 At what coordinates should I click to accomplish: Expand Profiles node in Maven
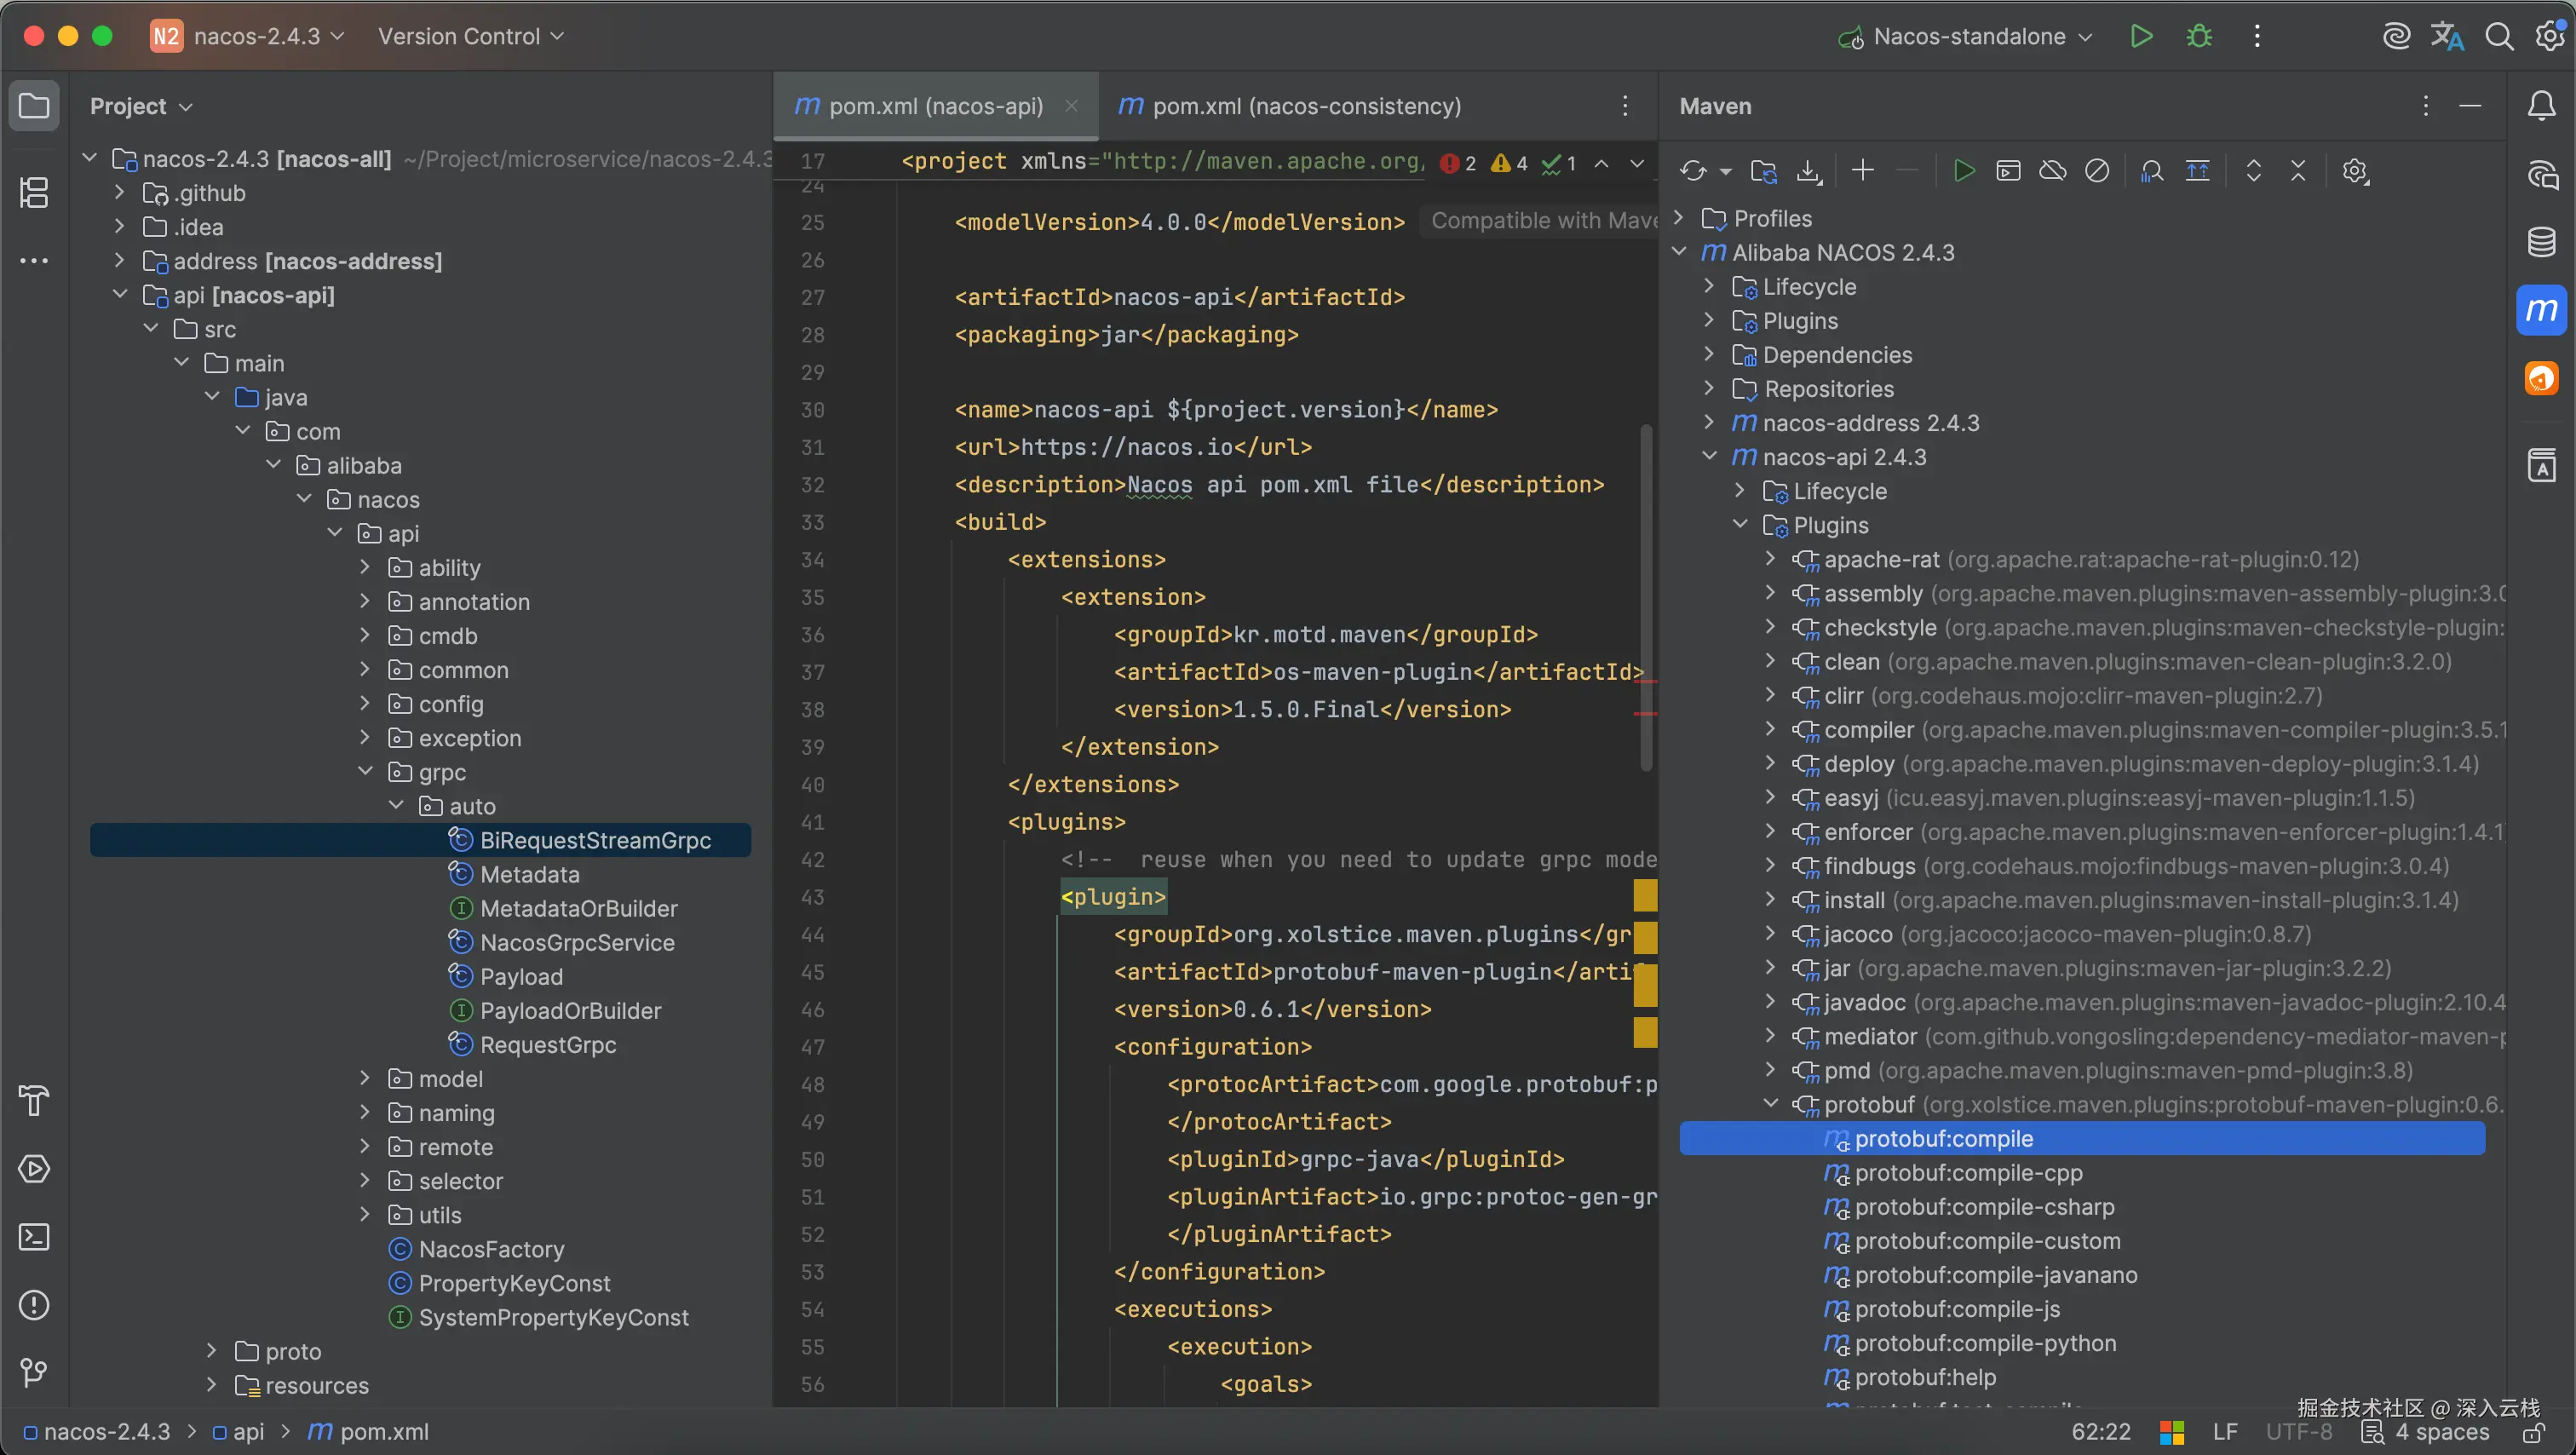[x=1680, y=217]
